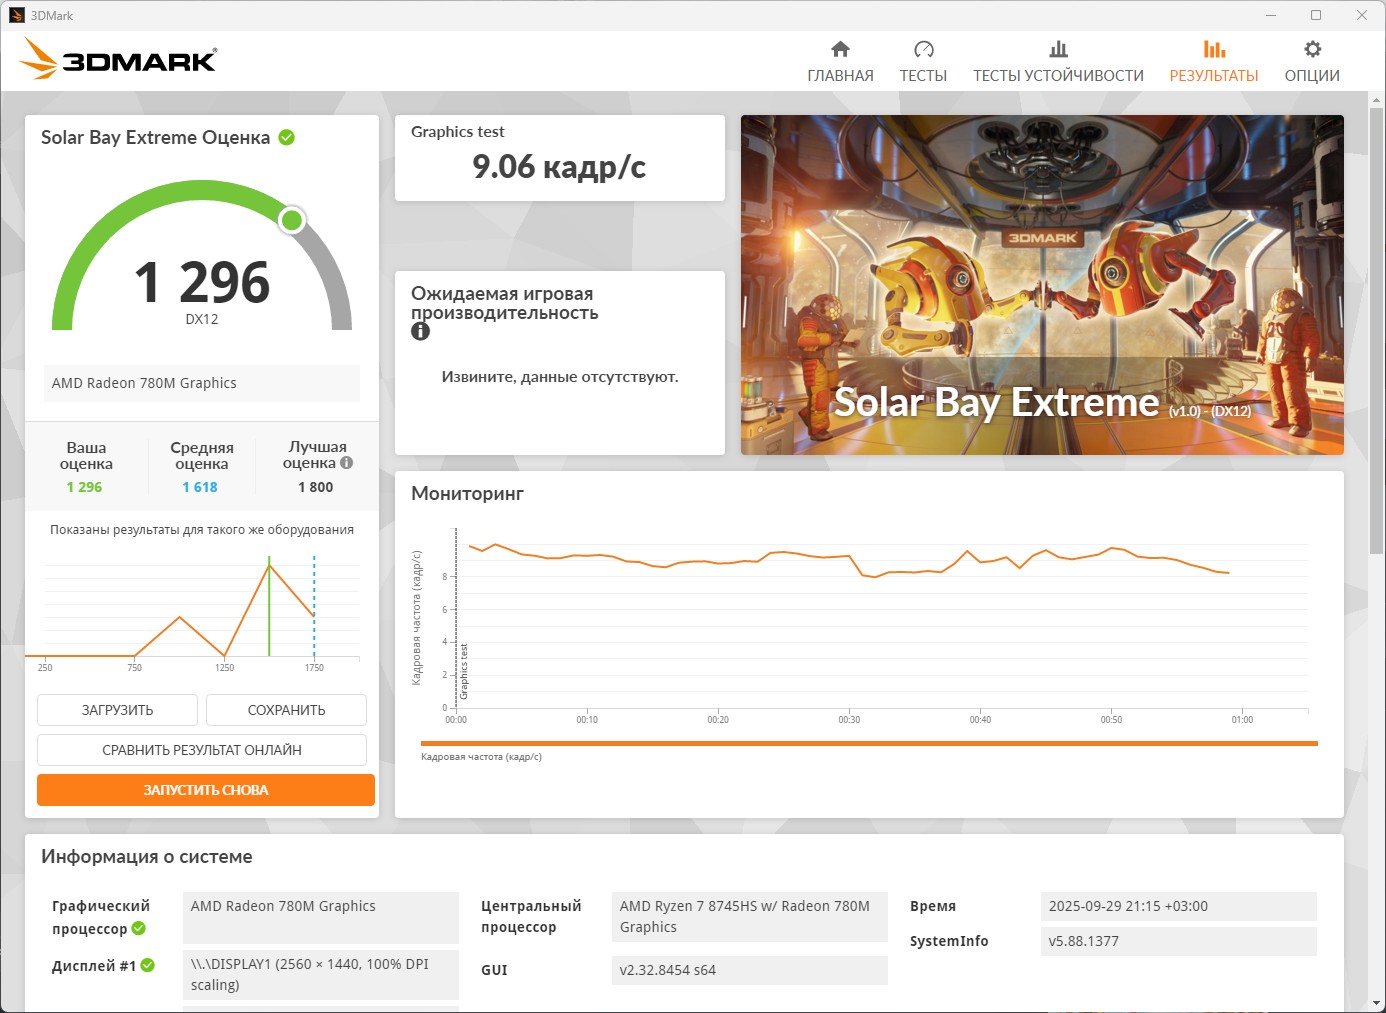Click the orange results icon above РЕЗУЛЬТАТЫ
The height and width of the screenshot is (1013, 1386).
[x=1214, y=49]
